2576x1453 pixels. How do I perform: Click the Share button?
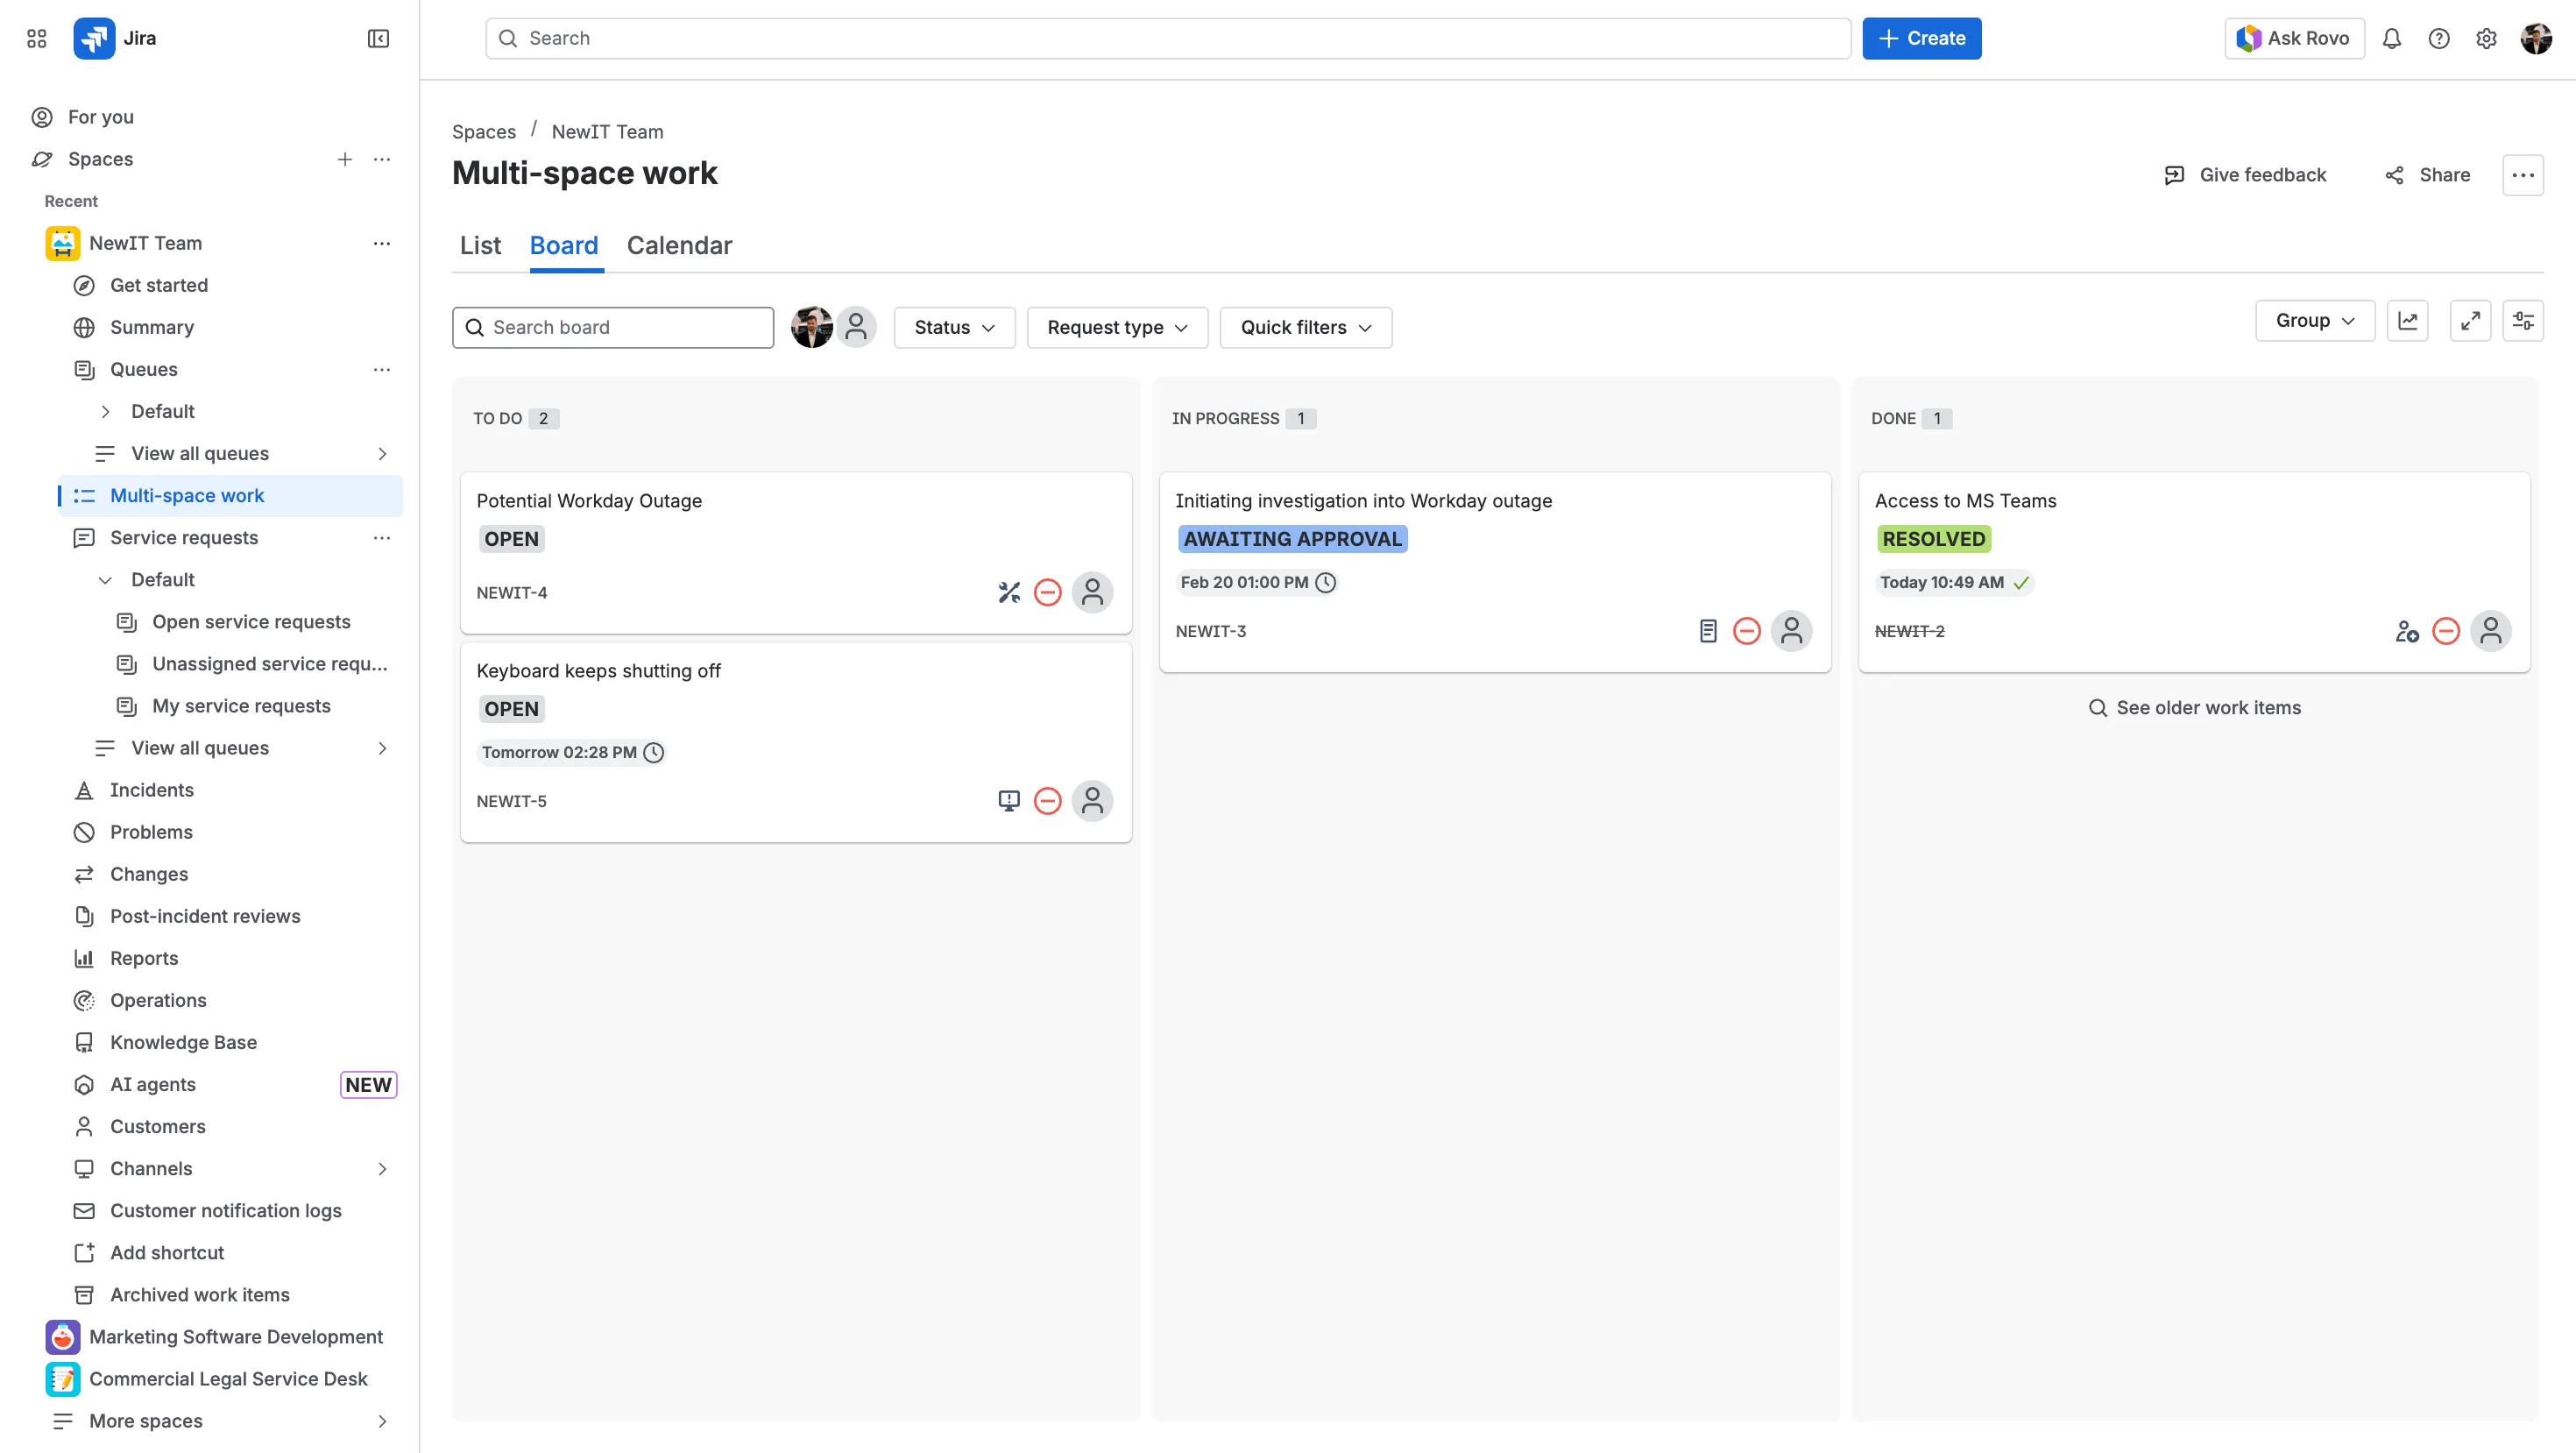tap(2427, 175)
